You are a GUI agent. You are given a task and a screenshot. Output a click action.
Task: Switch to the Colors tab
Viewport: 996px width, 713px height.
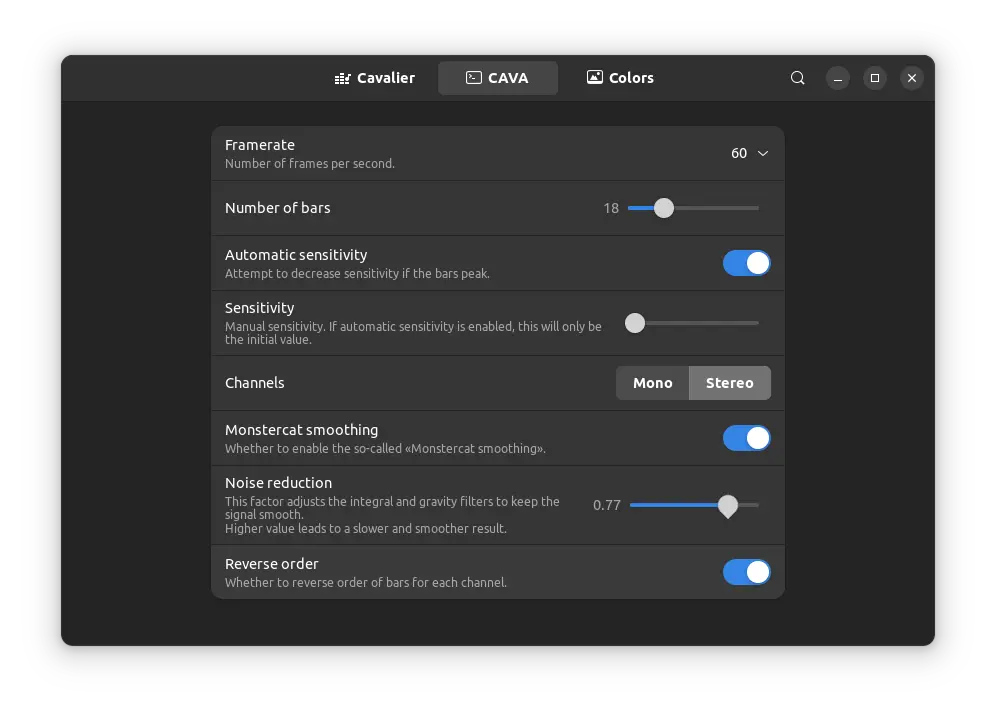pyautogui.click(x=620, y=78)
